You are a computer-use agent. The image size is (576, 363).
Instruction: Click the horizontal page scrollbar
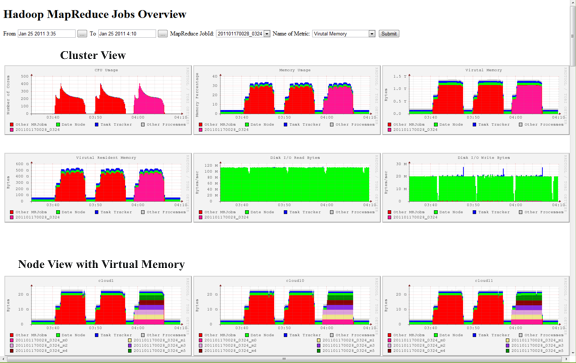[x=285, y=359]
